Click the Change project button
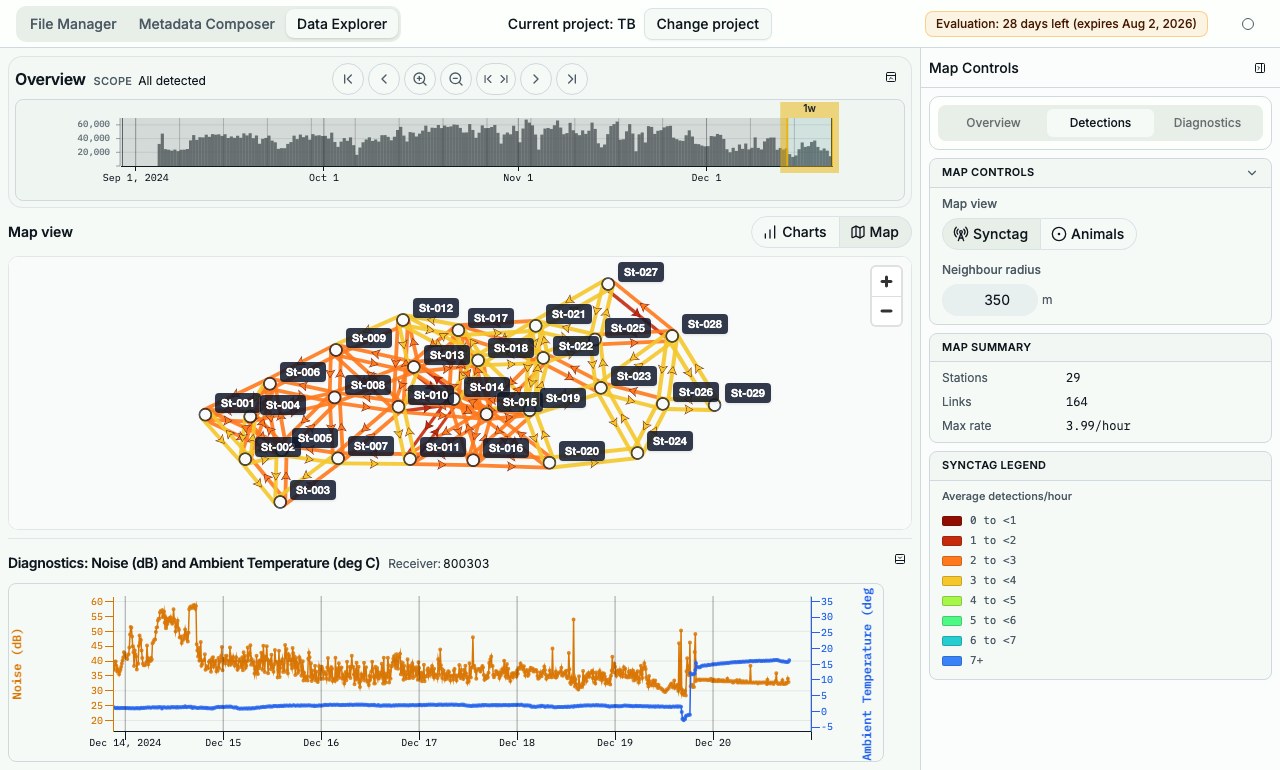This screenshot has height=770, width=1280. 708,24
